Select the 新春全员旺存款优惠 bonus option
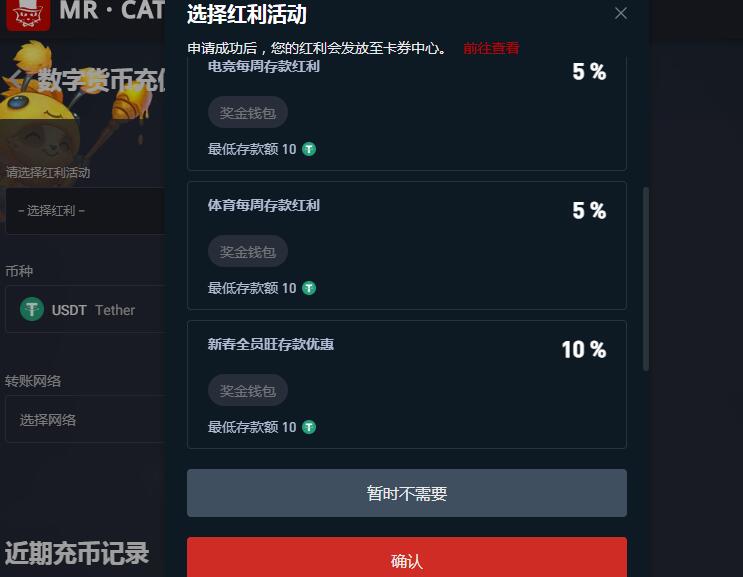 407,384
